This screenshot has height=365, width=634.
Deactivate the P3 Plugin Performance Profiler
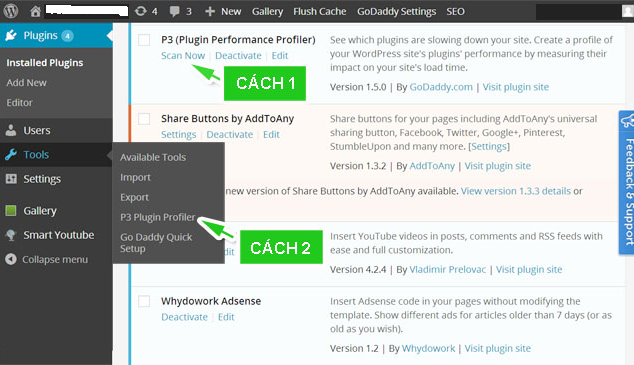click(238, 55)
